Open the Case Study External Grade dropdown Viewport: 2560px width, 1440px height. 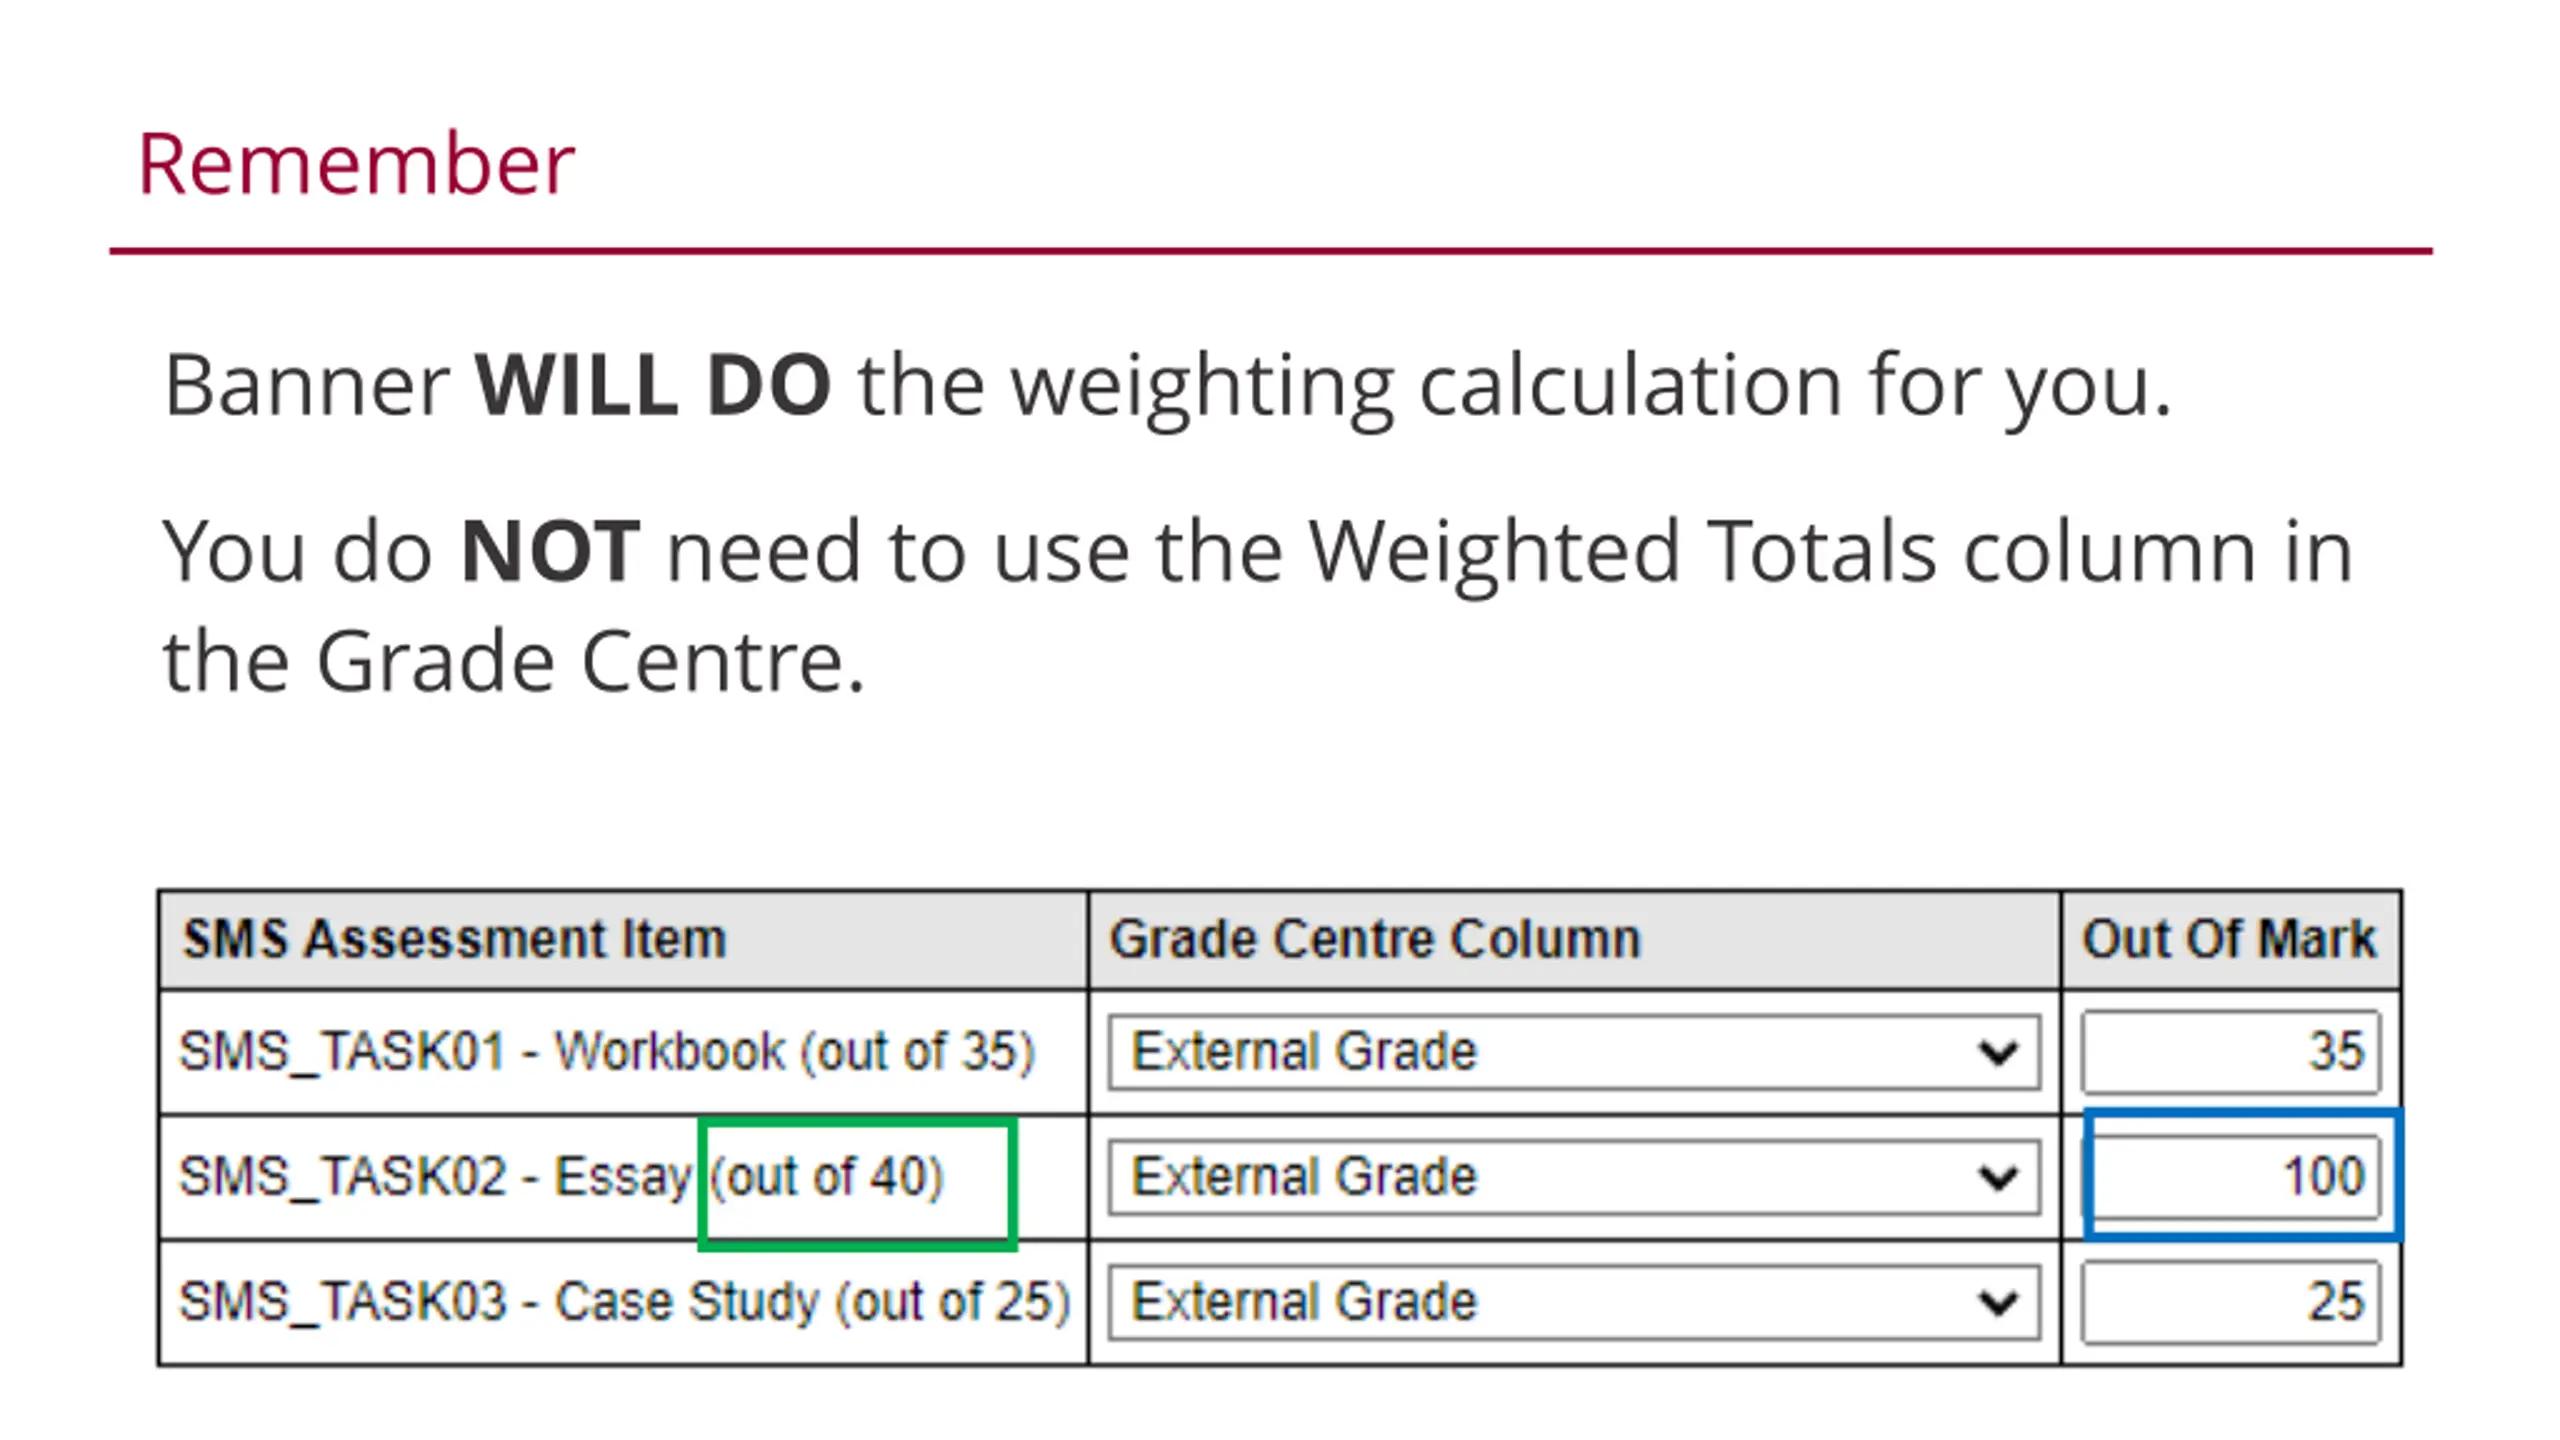(x=1574, y=1302)
